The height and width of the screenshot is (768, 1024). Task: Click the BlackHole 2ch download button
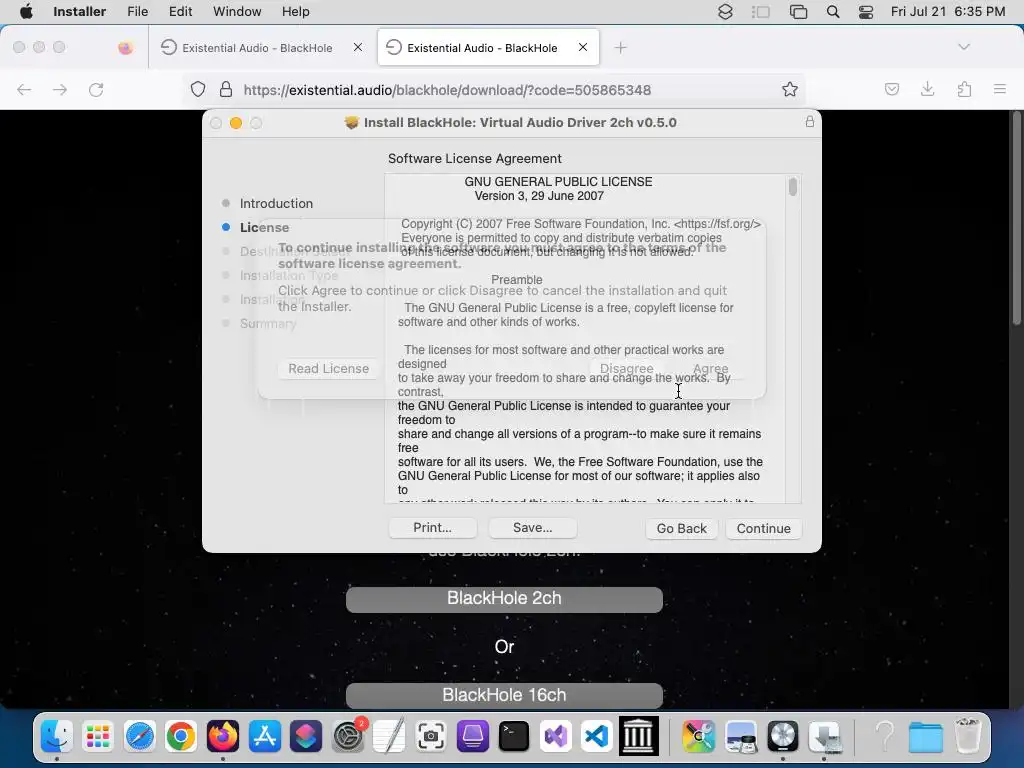coord(504,598)
